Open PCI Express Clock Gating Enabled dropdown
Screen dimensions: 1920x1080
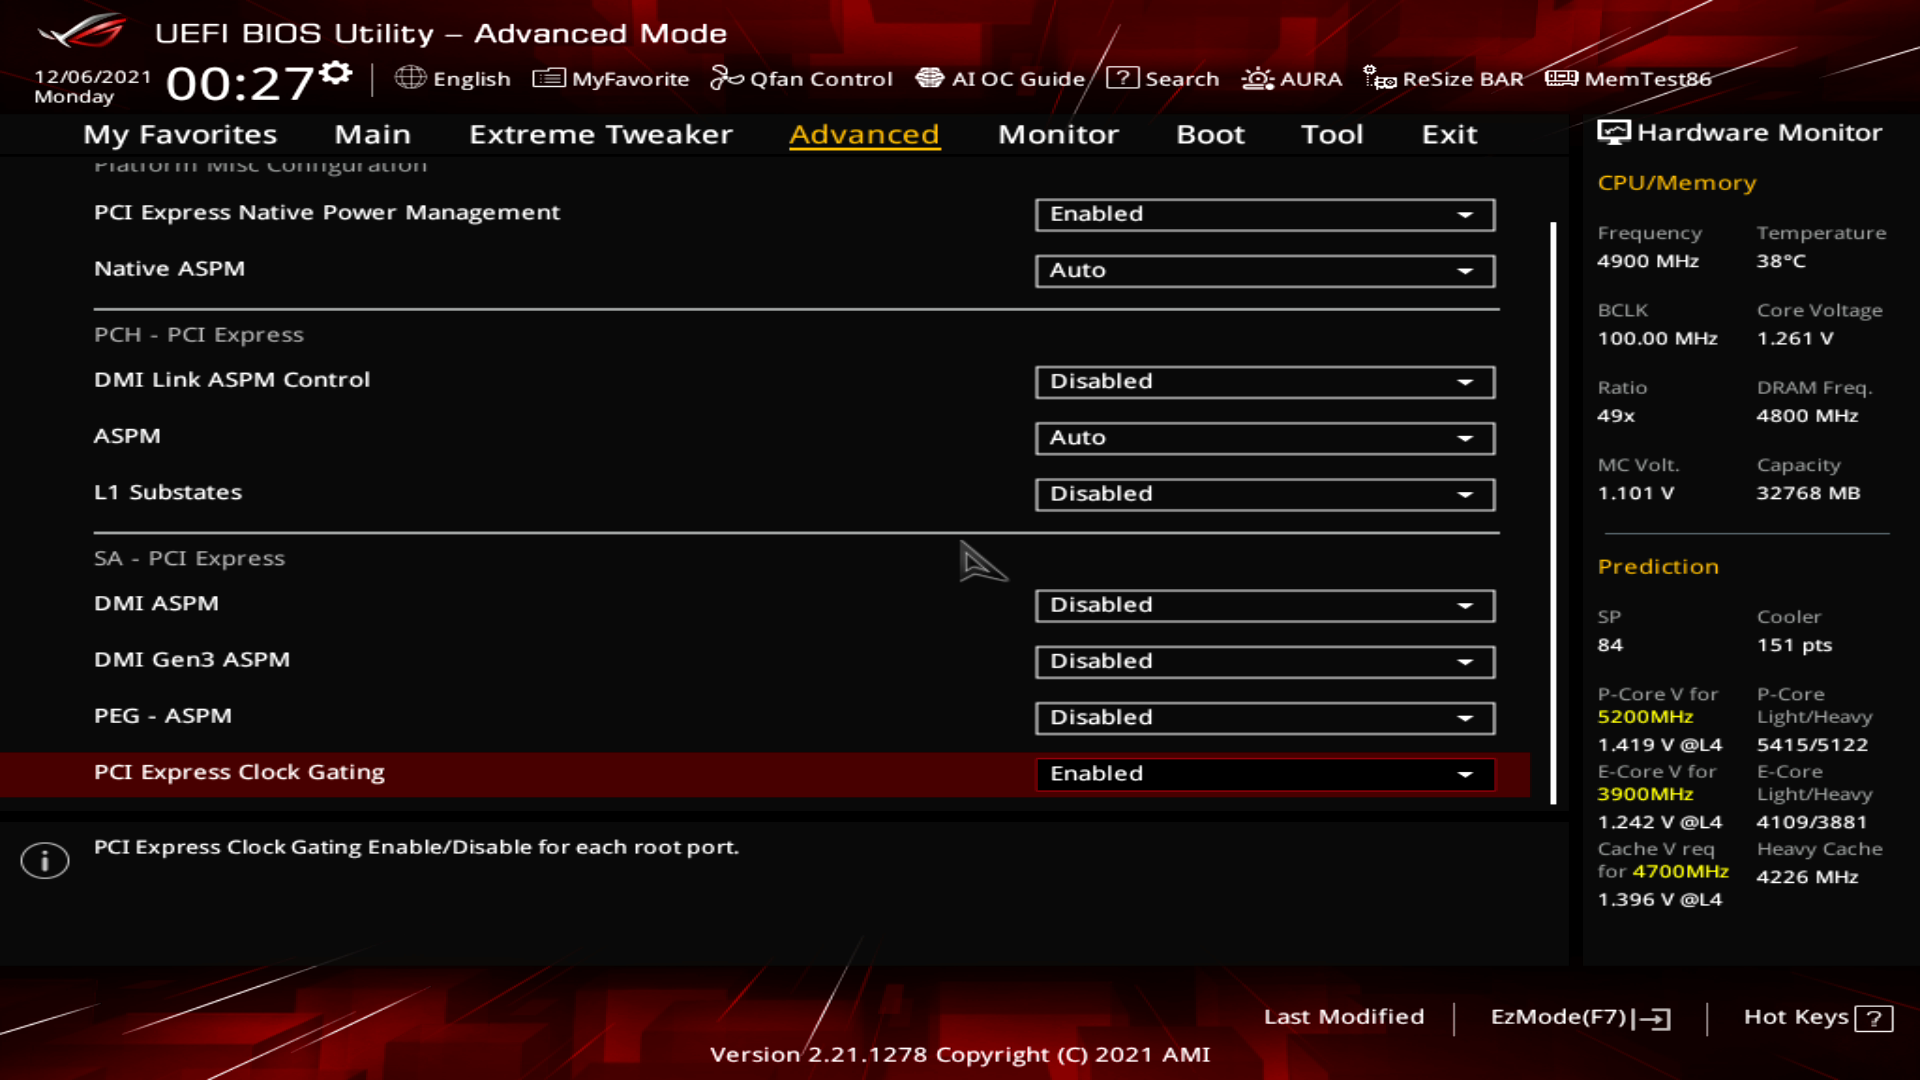tap(1265, 774)
